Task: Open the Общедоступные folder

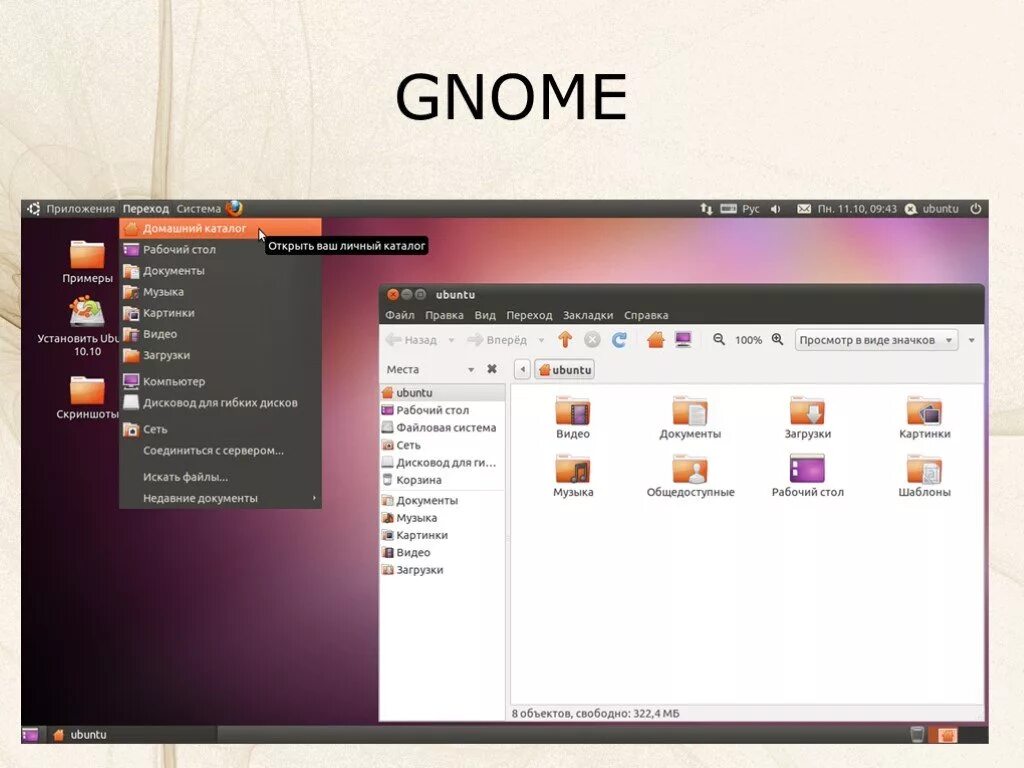Action: (x=690, y=476)
